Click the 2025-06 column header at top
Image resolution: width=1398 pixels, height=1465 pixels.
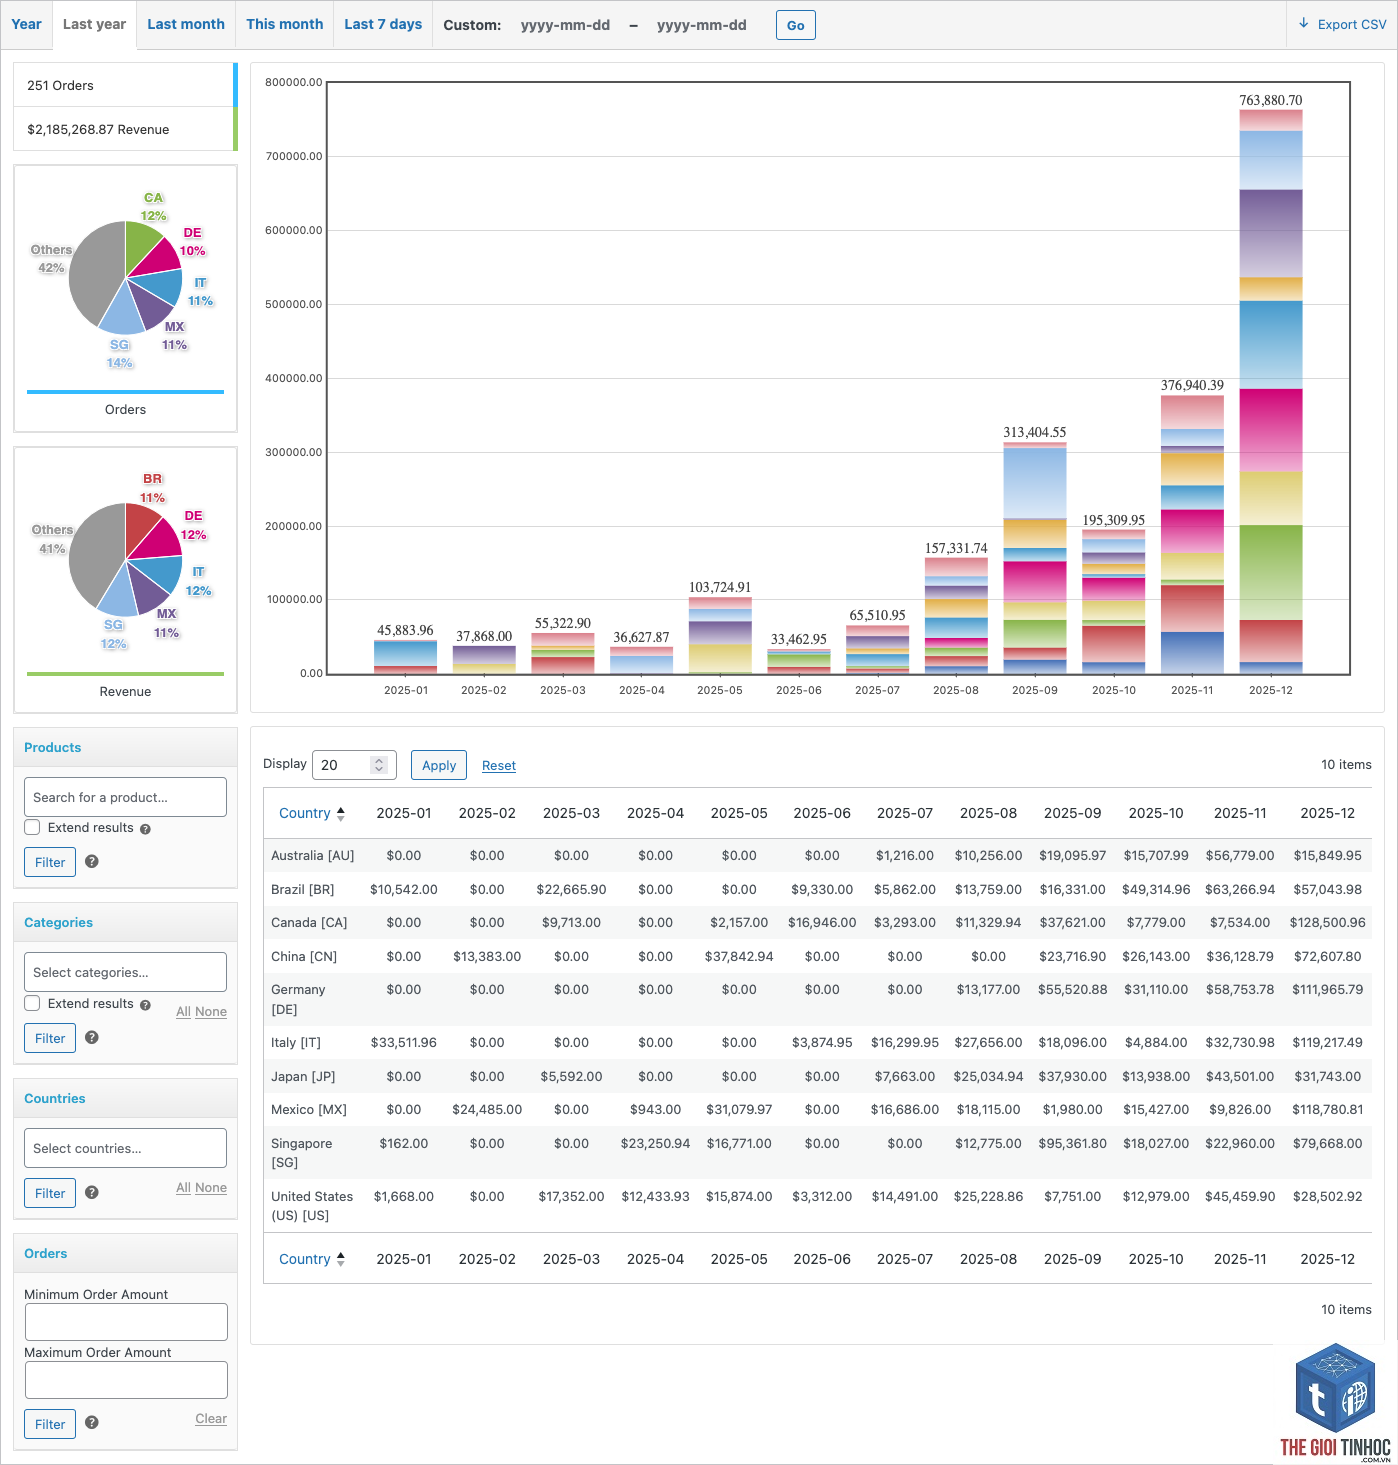[822, 814]
